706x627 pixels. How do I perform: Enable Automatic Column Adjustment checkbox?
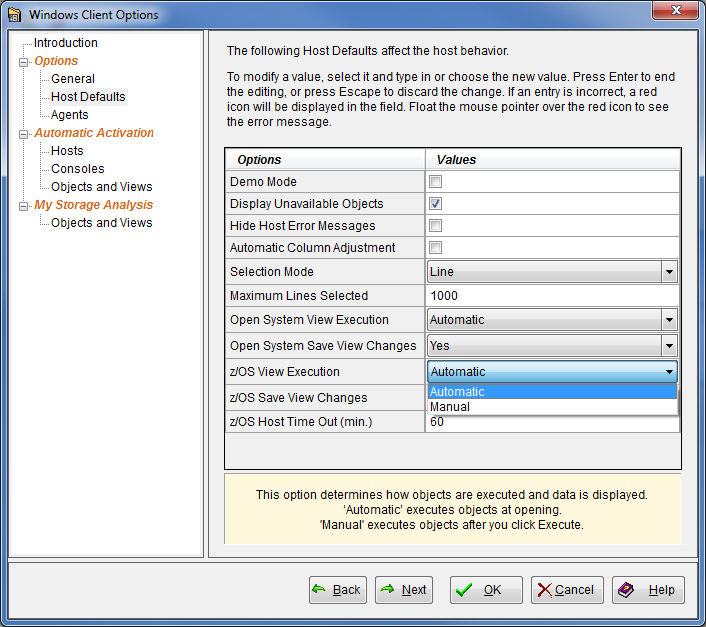pos(435,248)
